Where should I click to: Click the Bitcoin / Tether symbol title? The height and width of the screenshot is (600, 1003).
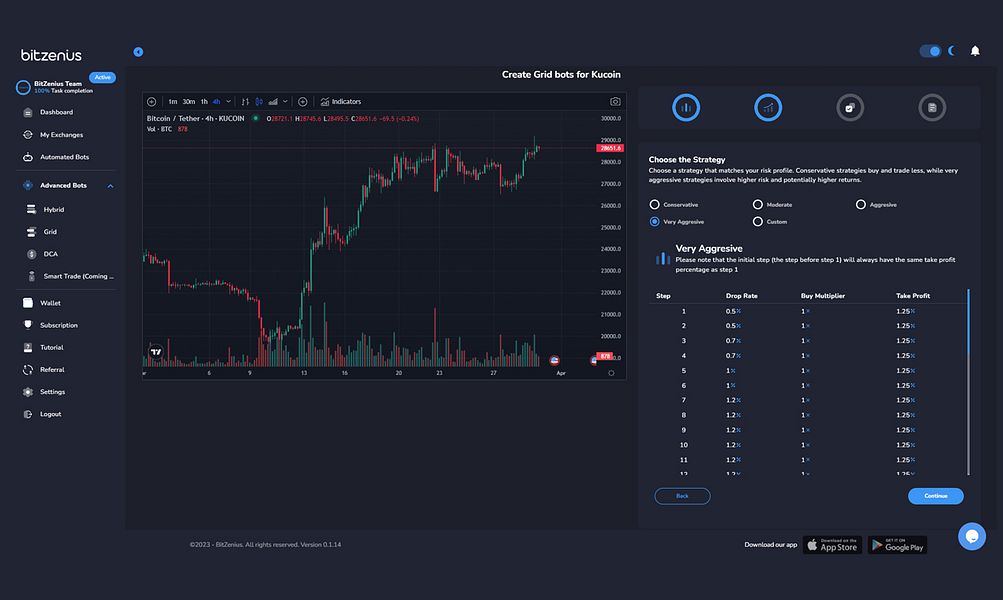[x=195, y=118]
